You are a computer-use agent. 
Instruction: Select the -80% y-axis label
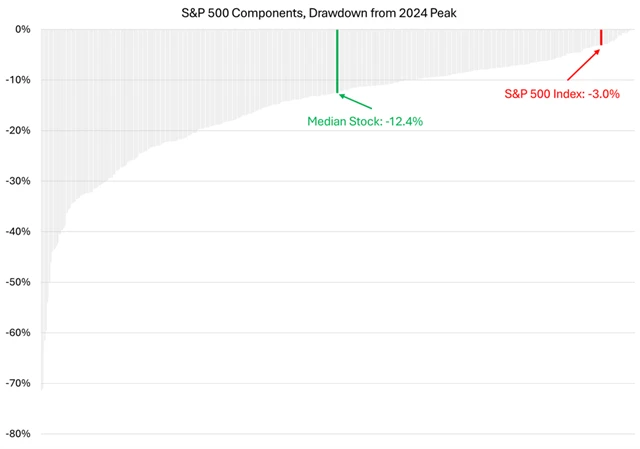point(17,434)
